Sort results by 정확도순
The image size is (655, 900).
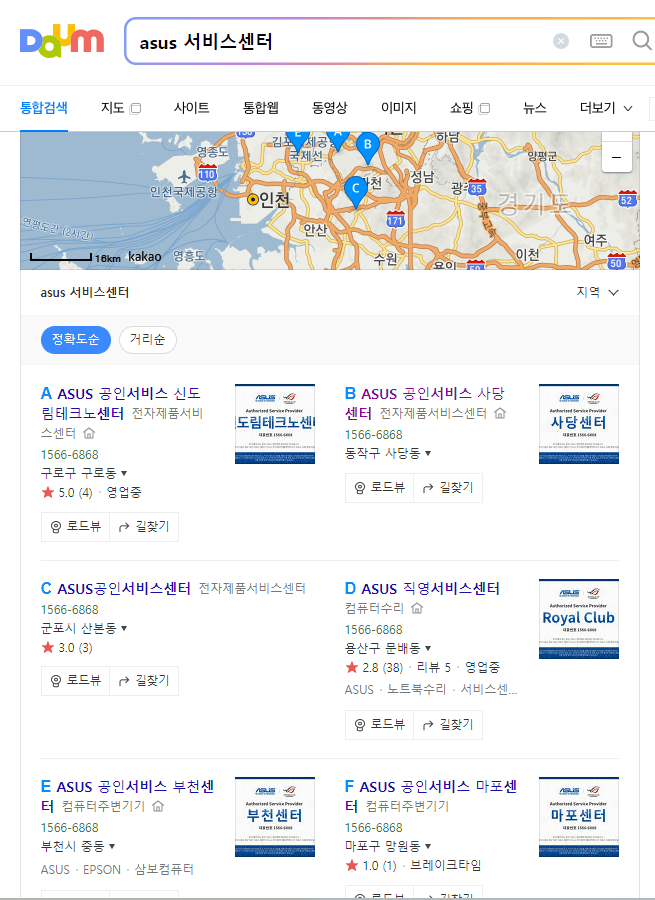[76, 340]
